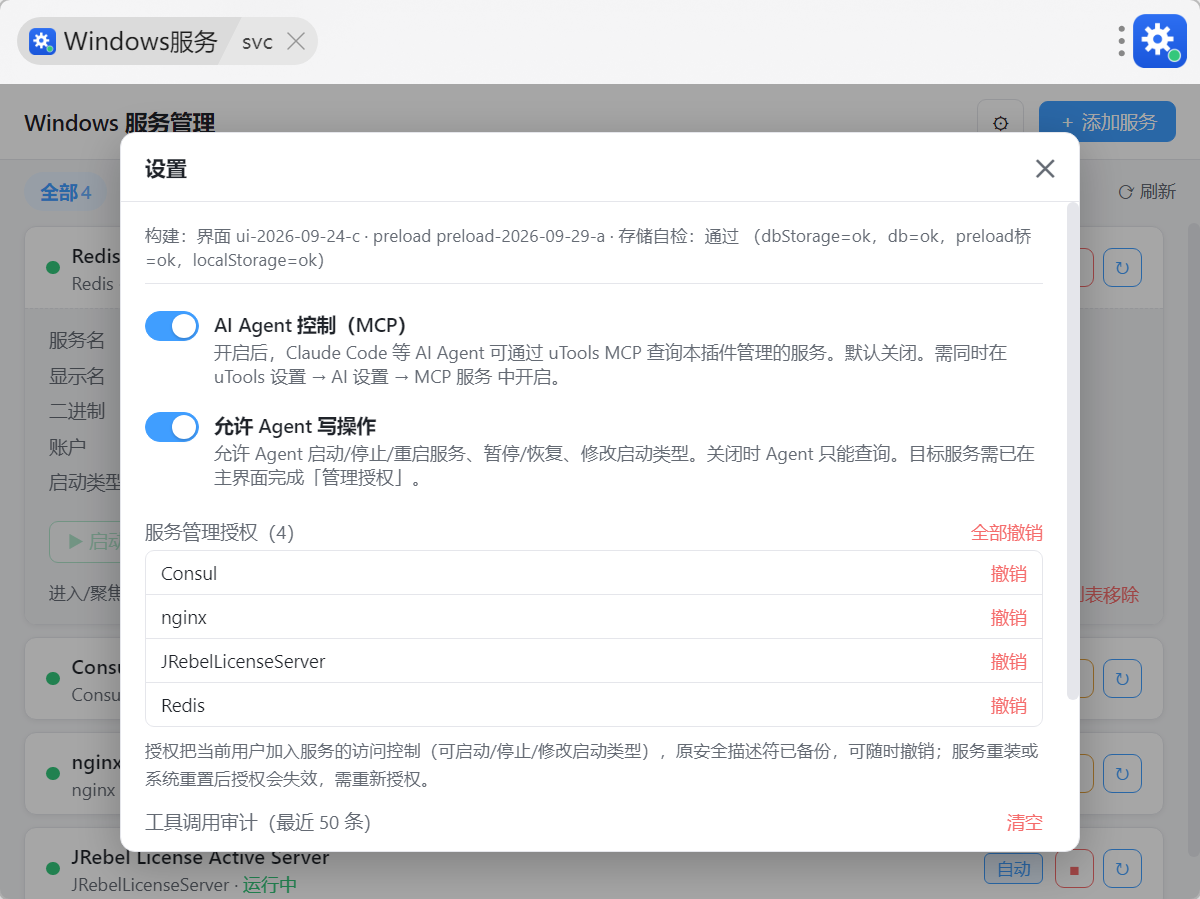Click the uTools plugin gear icon at top right

pyautogui.click(x=1159, y=41)
